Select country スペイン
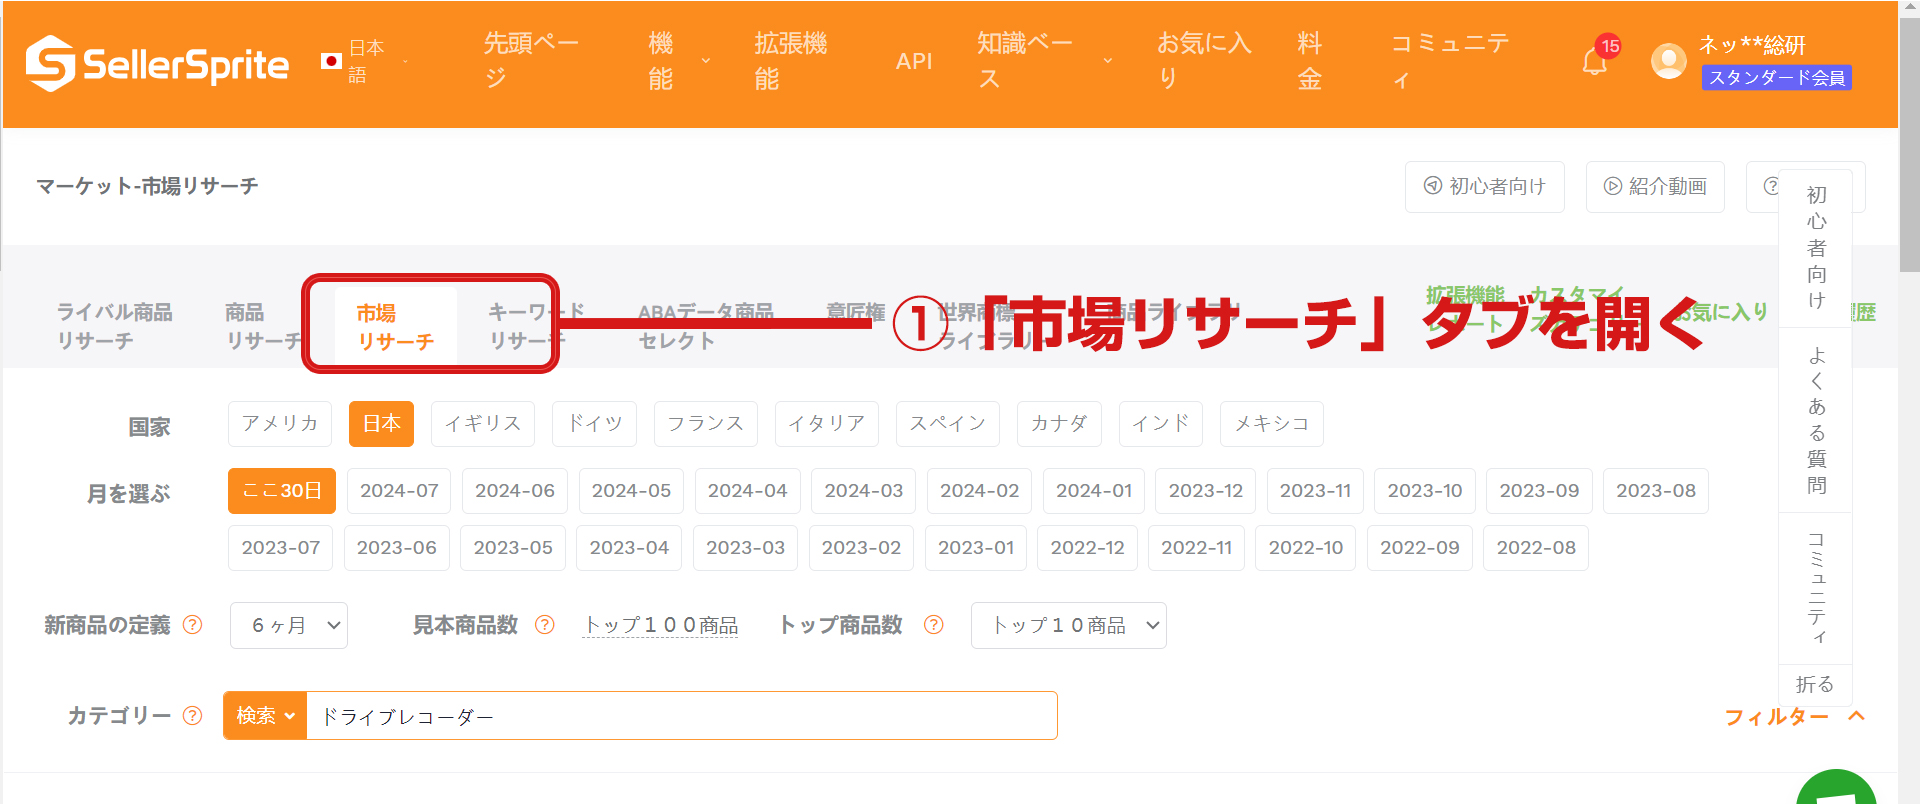The width and height of the screenshot is (1920, 804). click(x=948, y=423)
